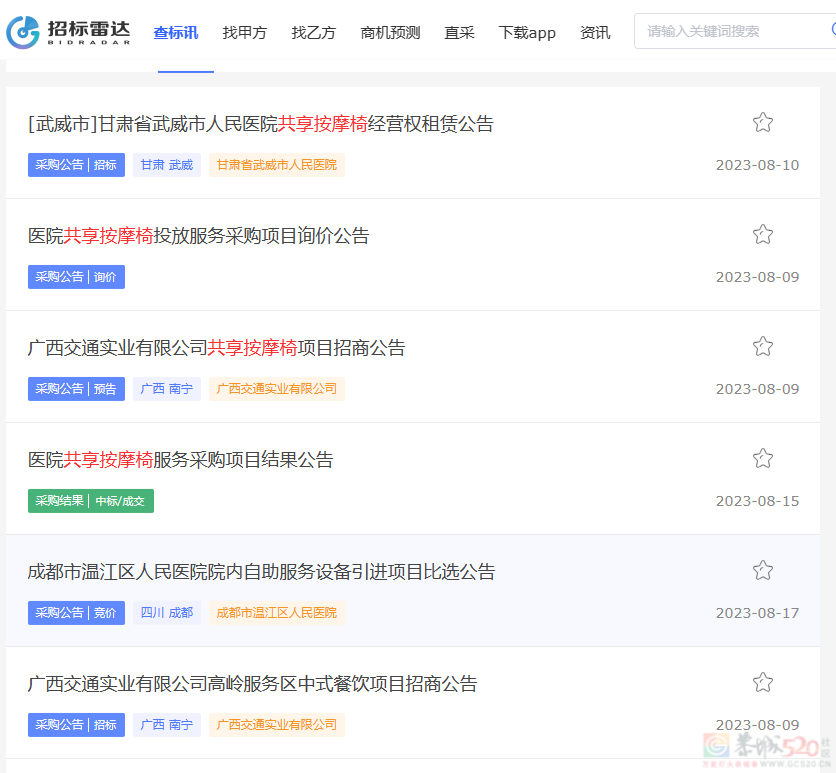This screenshot has width=836, height=773.
Task: Open the 资讯 navigation item
Action: coord(595,33)
